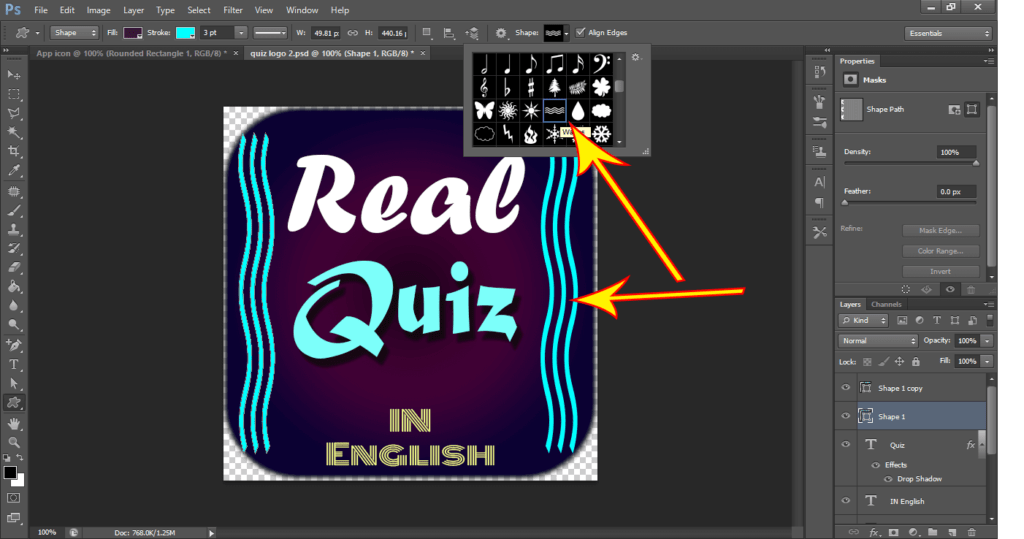Toggle Effects visibility on Quiz layer

tap(876, 465)
